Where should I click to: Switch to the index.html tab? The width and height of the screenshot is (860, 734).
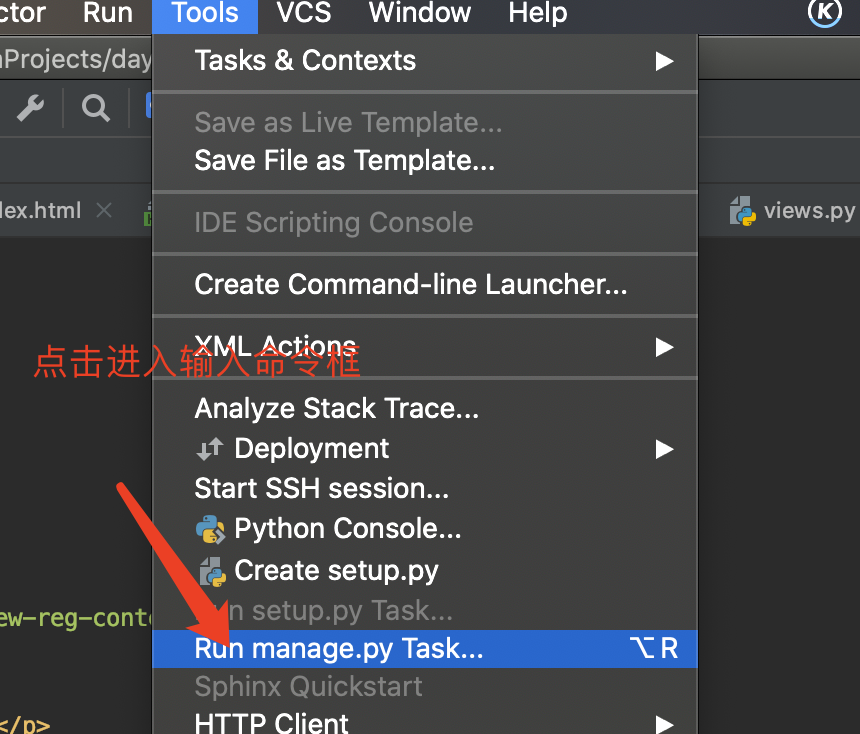(41, 211)
